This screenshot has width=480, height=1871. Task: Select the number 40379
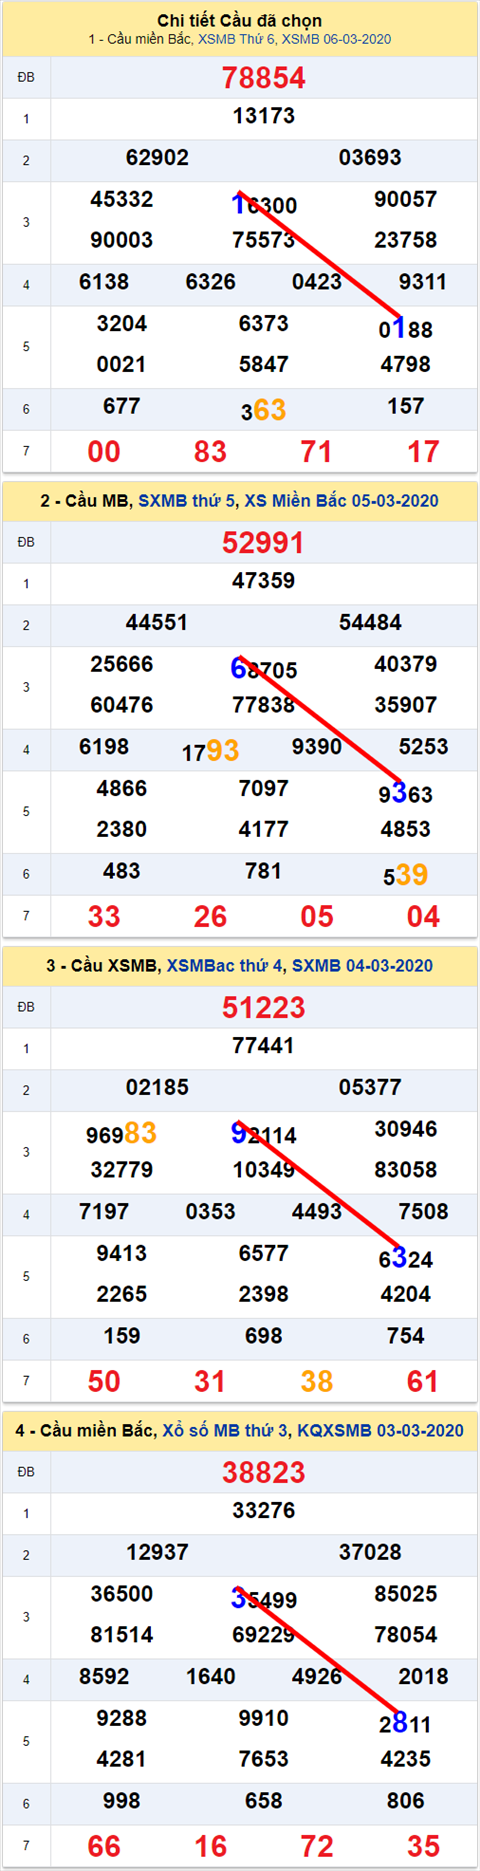coord(406,664)
